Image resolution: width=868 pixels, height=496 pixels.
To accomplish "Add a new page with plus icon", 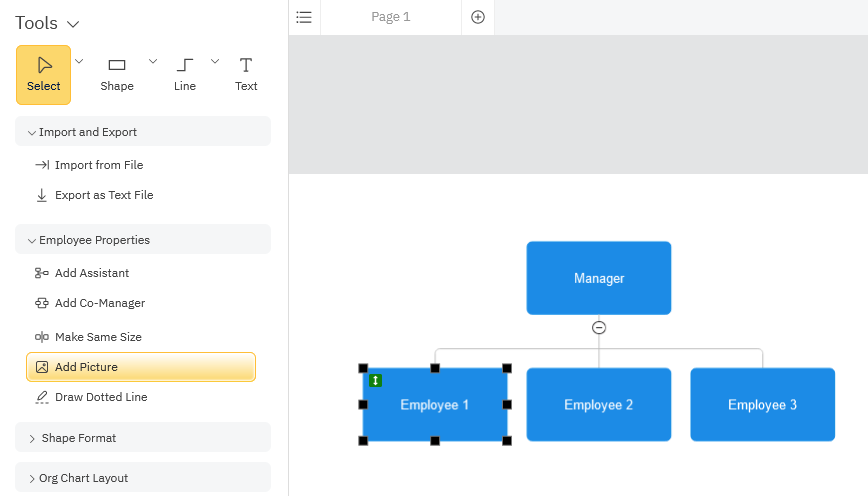I will 478,17.
